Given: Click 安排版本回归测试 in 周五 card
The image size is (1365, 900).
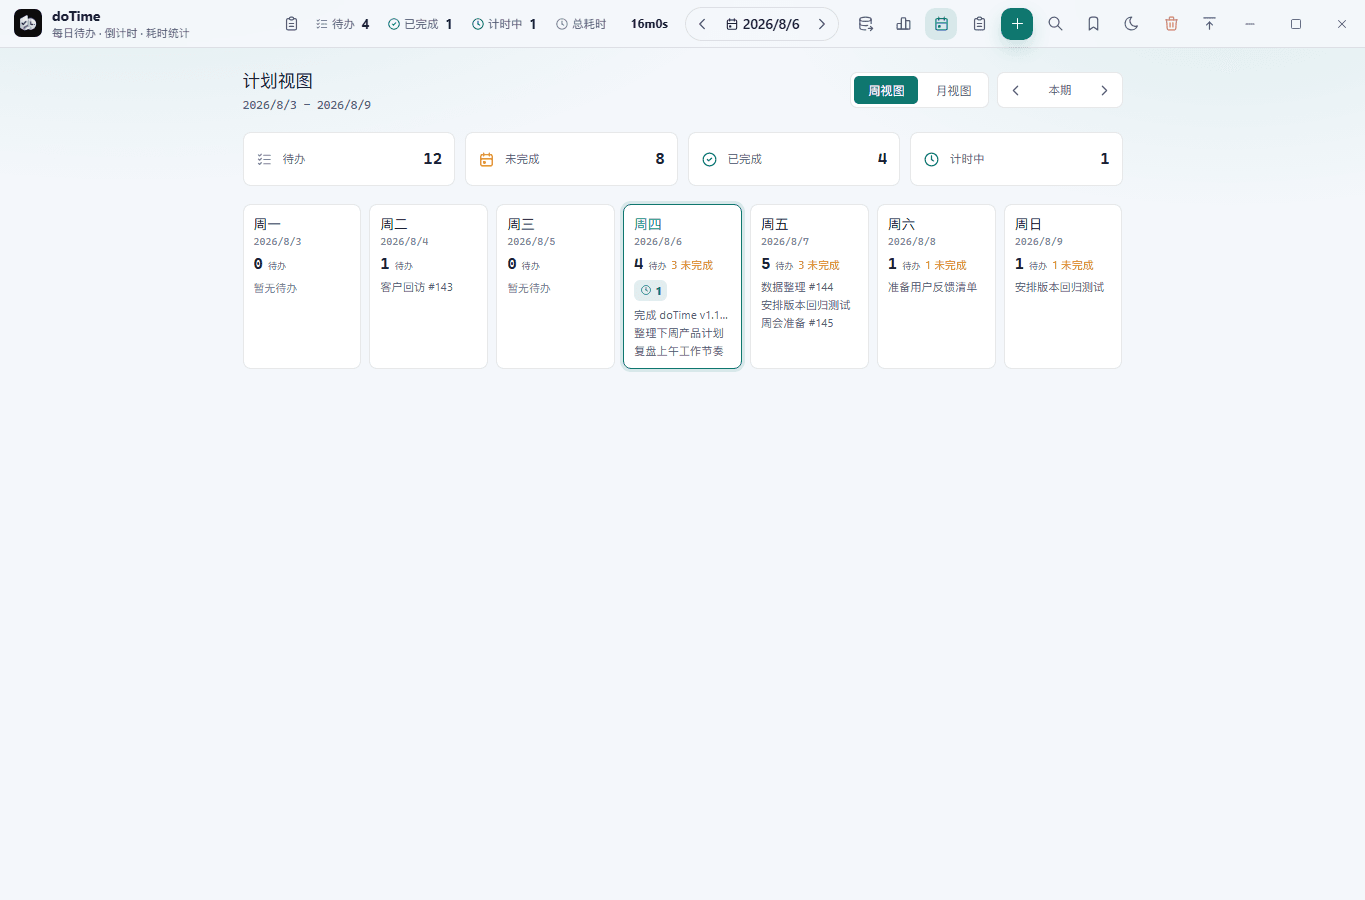Looking at the screenshot, I should tap(806, 305).
